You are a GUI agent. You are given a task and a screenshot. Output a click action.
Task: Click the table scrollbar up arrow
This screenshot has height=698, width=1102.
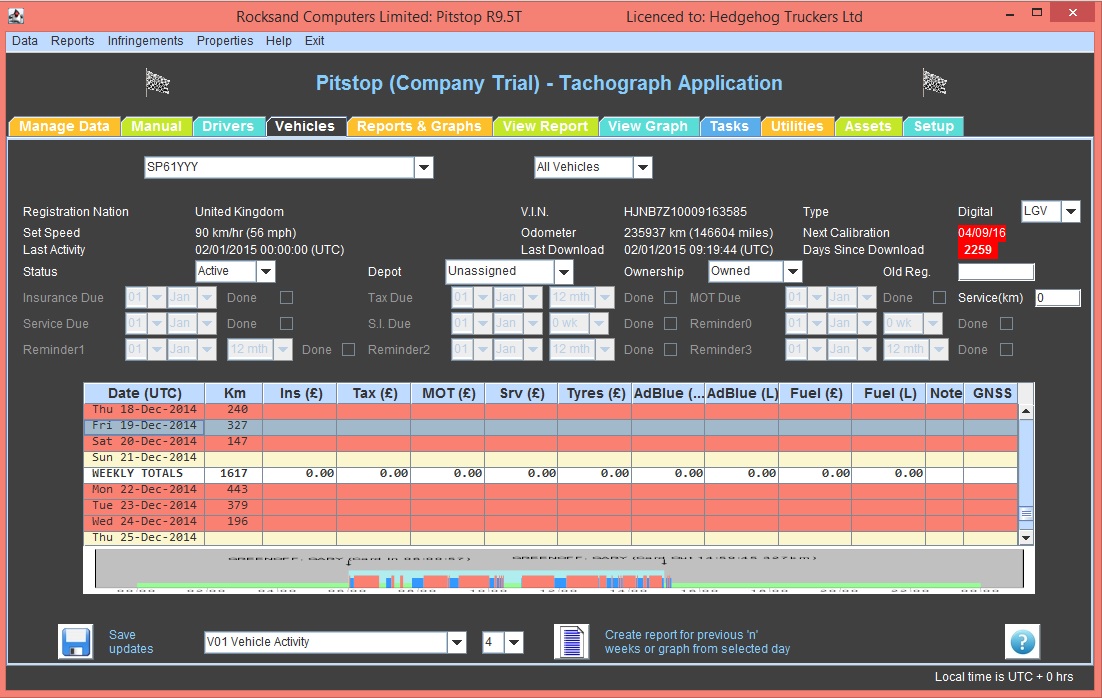click(x=1026, y=411)
